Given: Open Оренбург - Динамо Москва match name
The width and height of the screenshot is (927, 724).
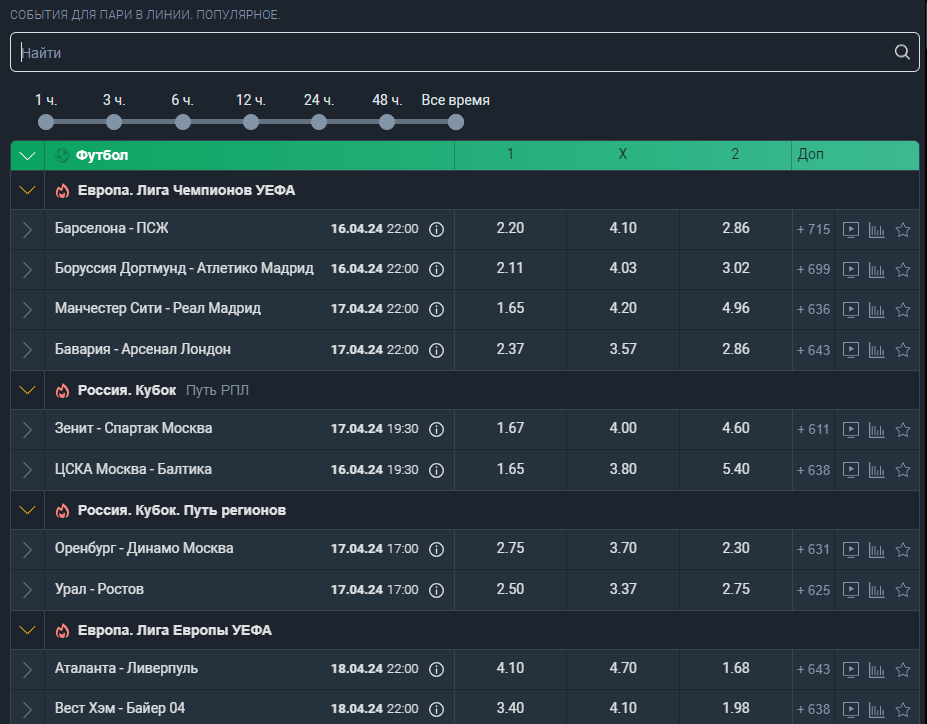Looking at the screenshot, I should point(144,548).
